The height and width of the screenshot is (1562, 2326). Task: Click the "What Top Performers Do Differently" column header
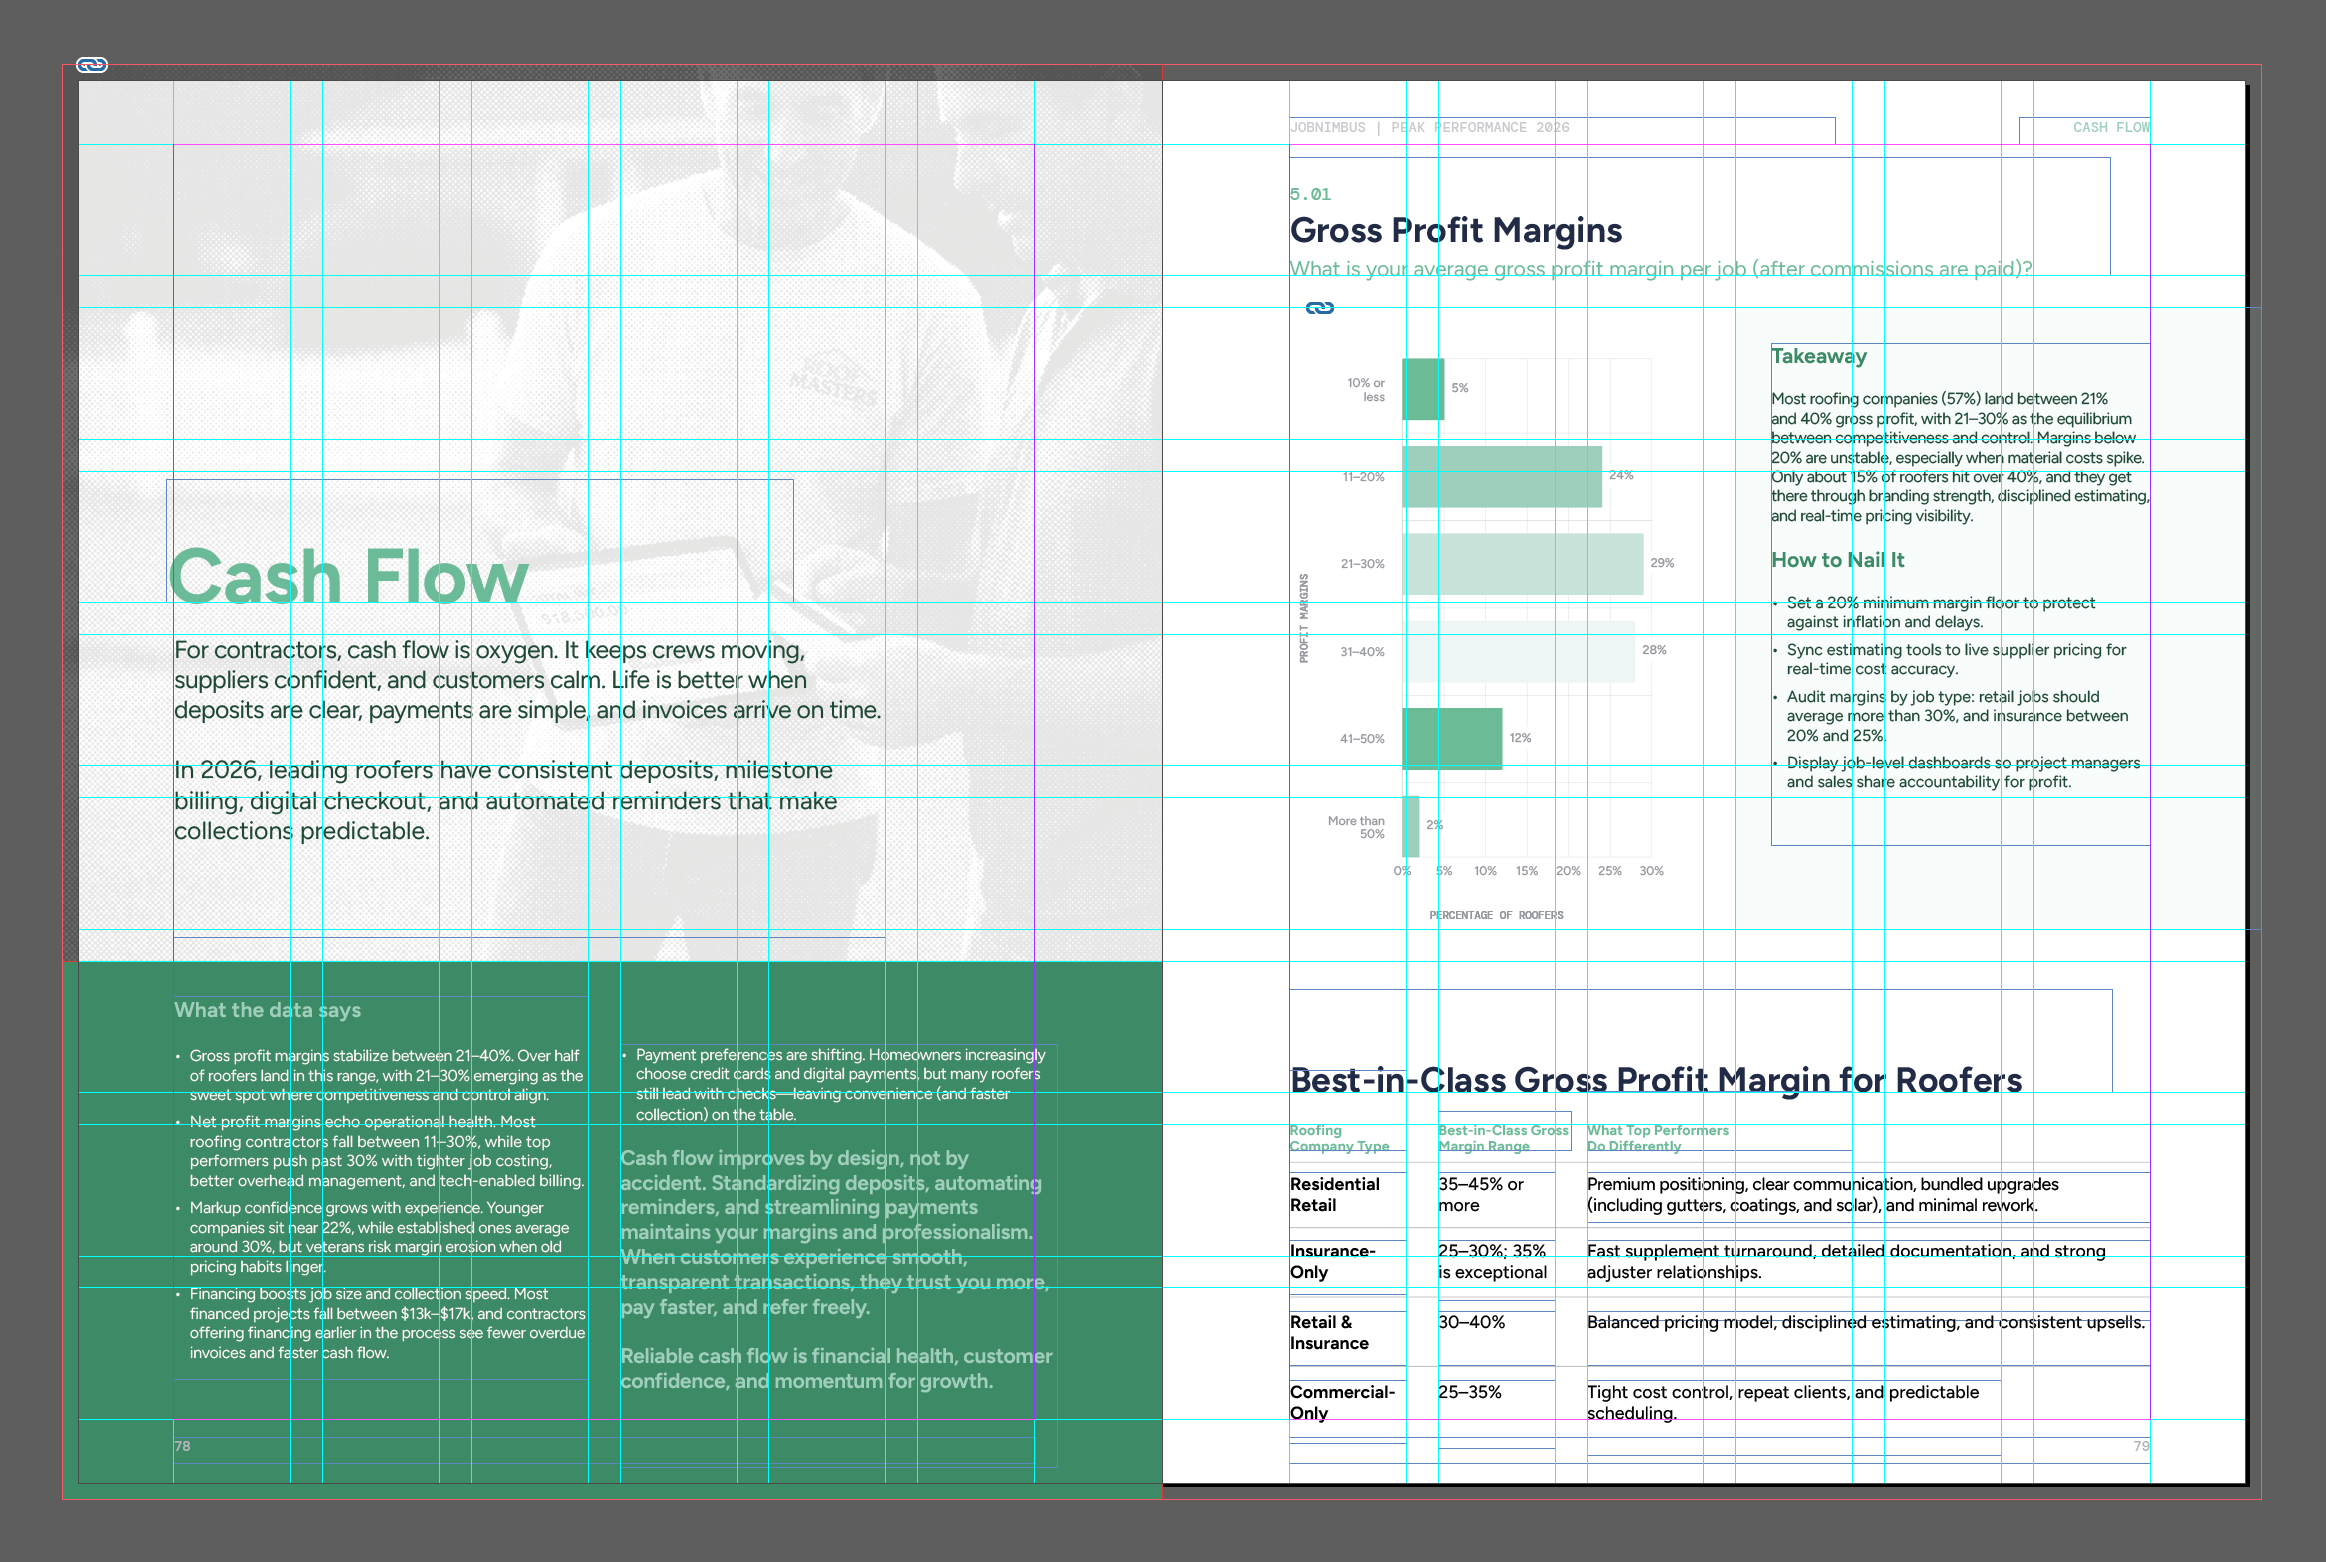tap(1657, 1138)
